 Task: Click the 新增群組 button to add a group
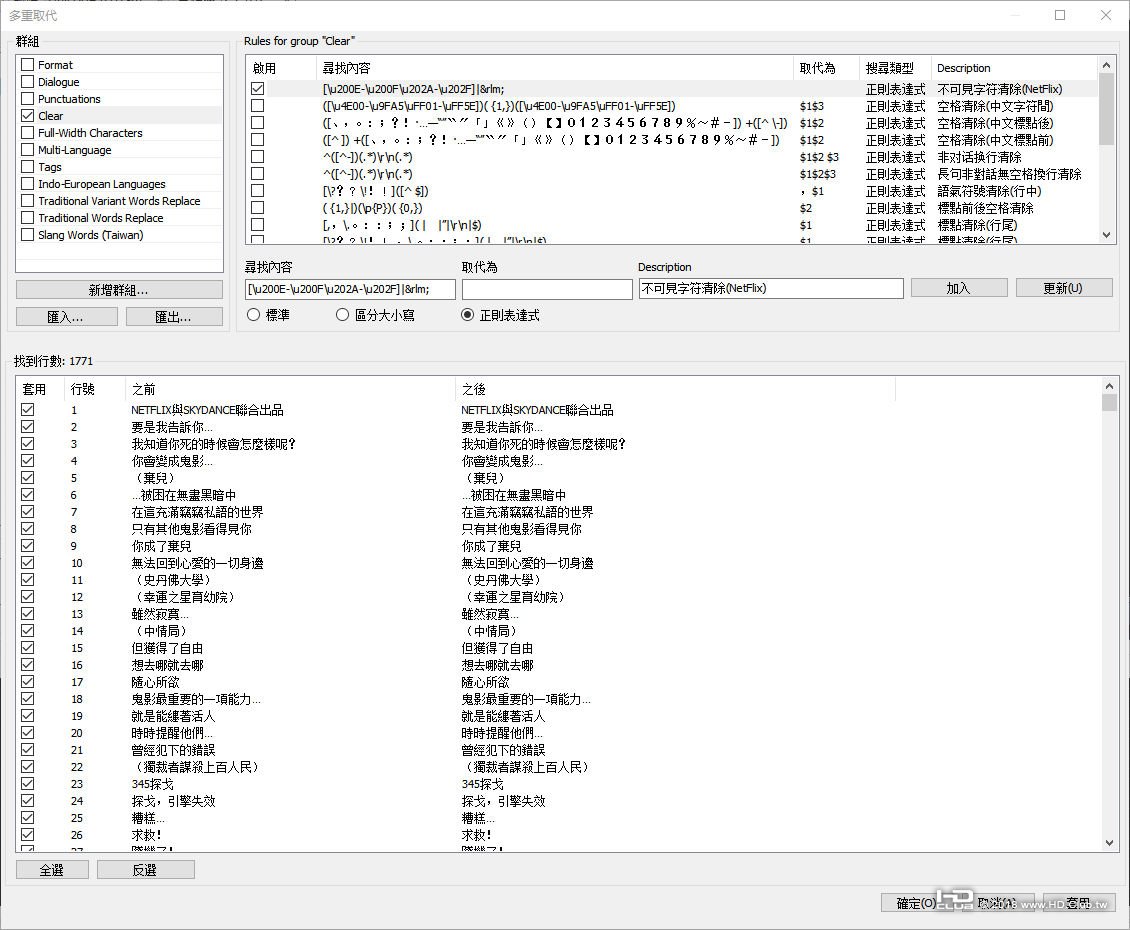118,289
